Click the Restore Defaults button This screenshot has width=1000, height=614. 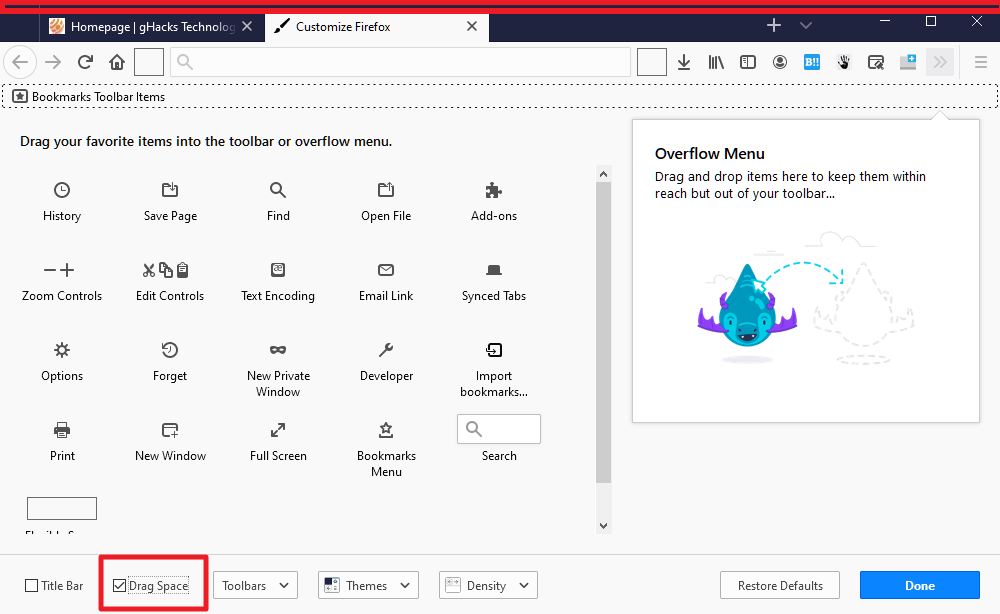(x=780, y=585)
